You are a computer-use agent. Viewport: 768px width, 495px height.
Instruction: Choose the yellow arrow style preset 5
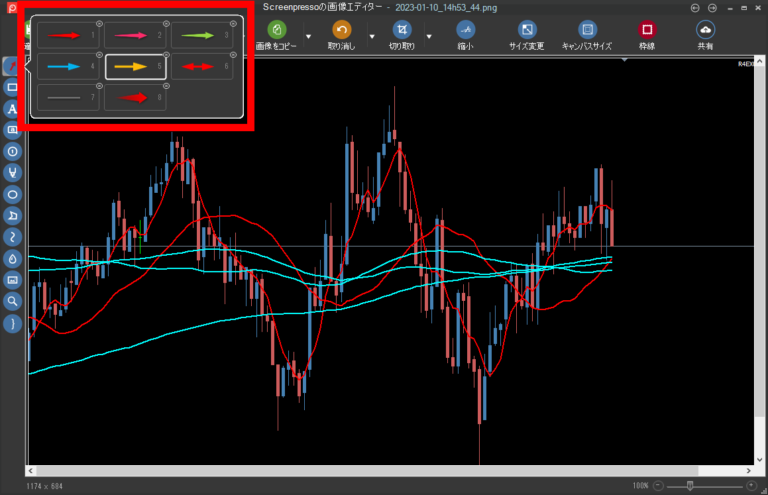(136, 67)
